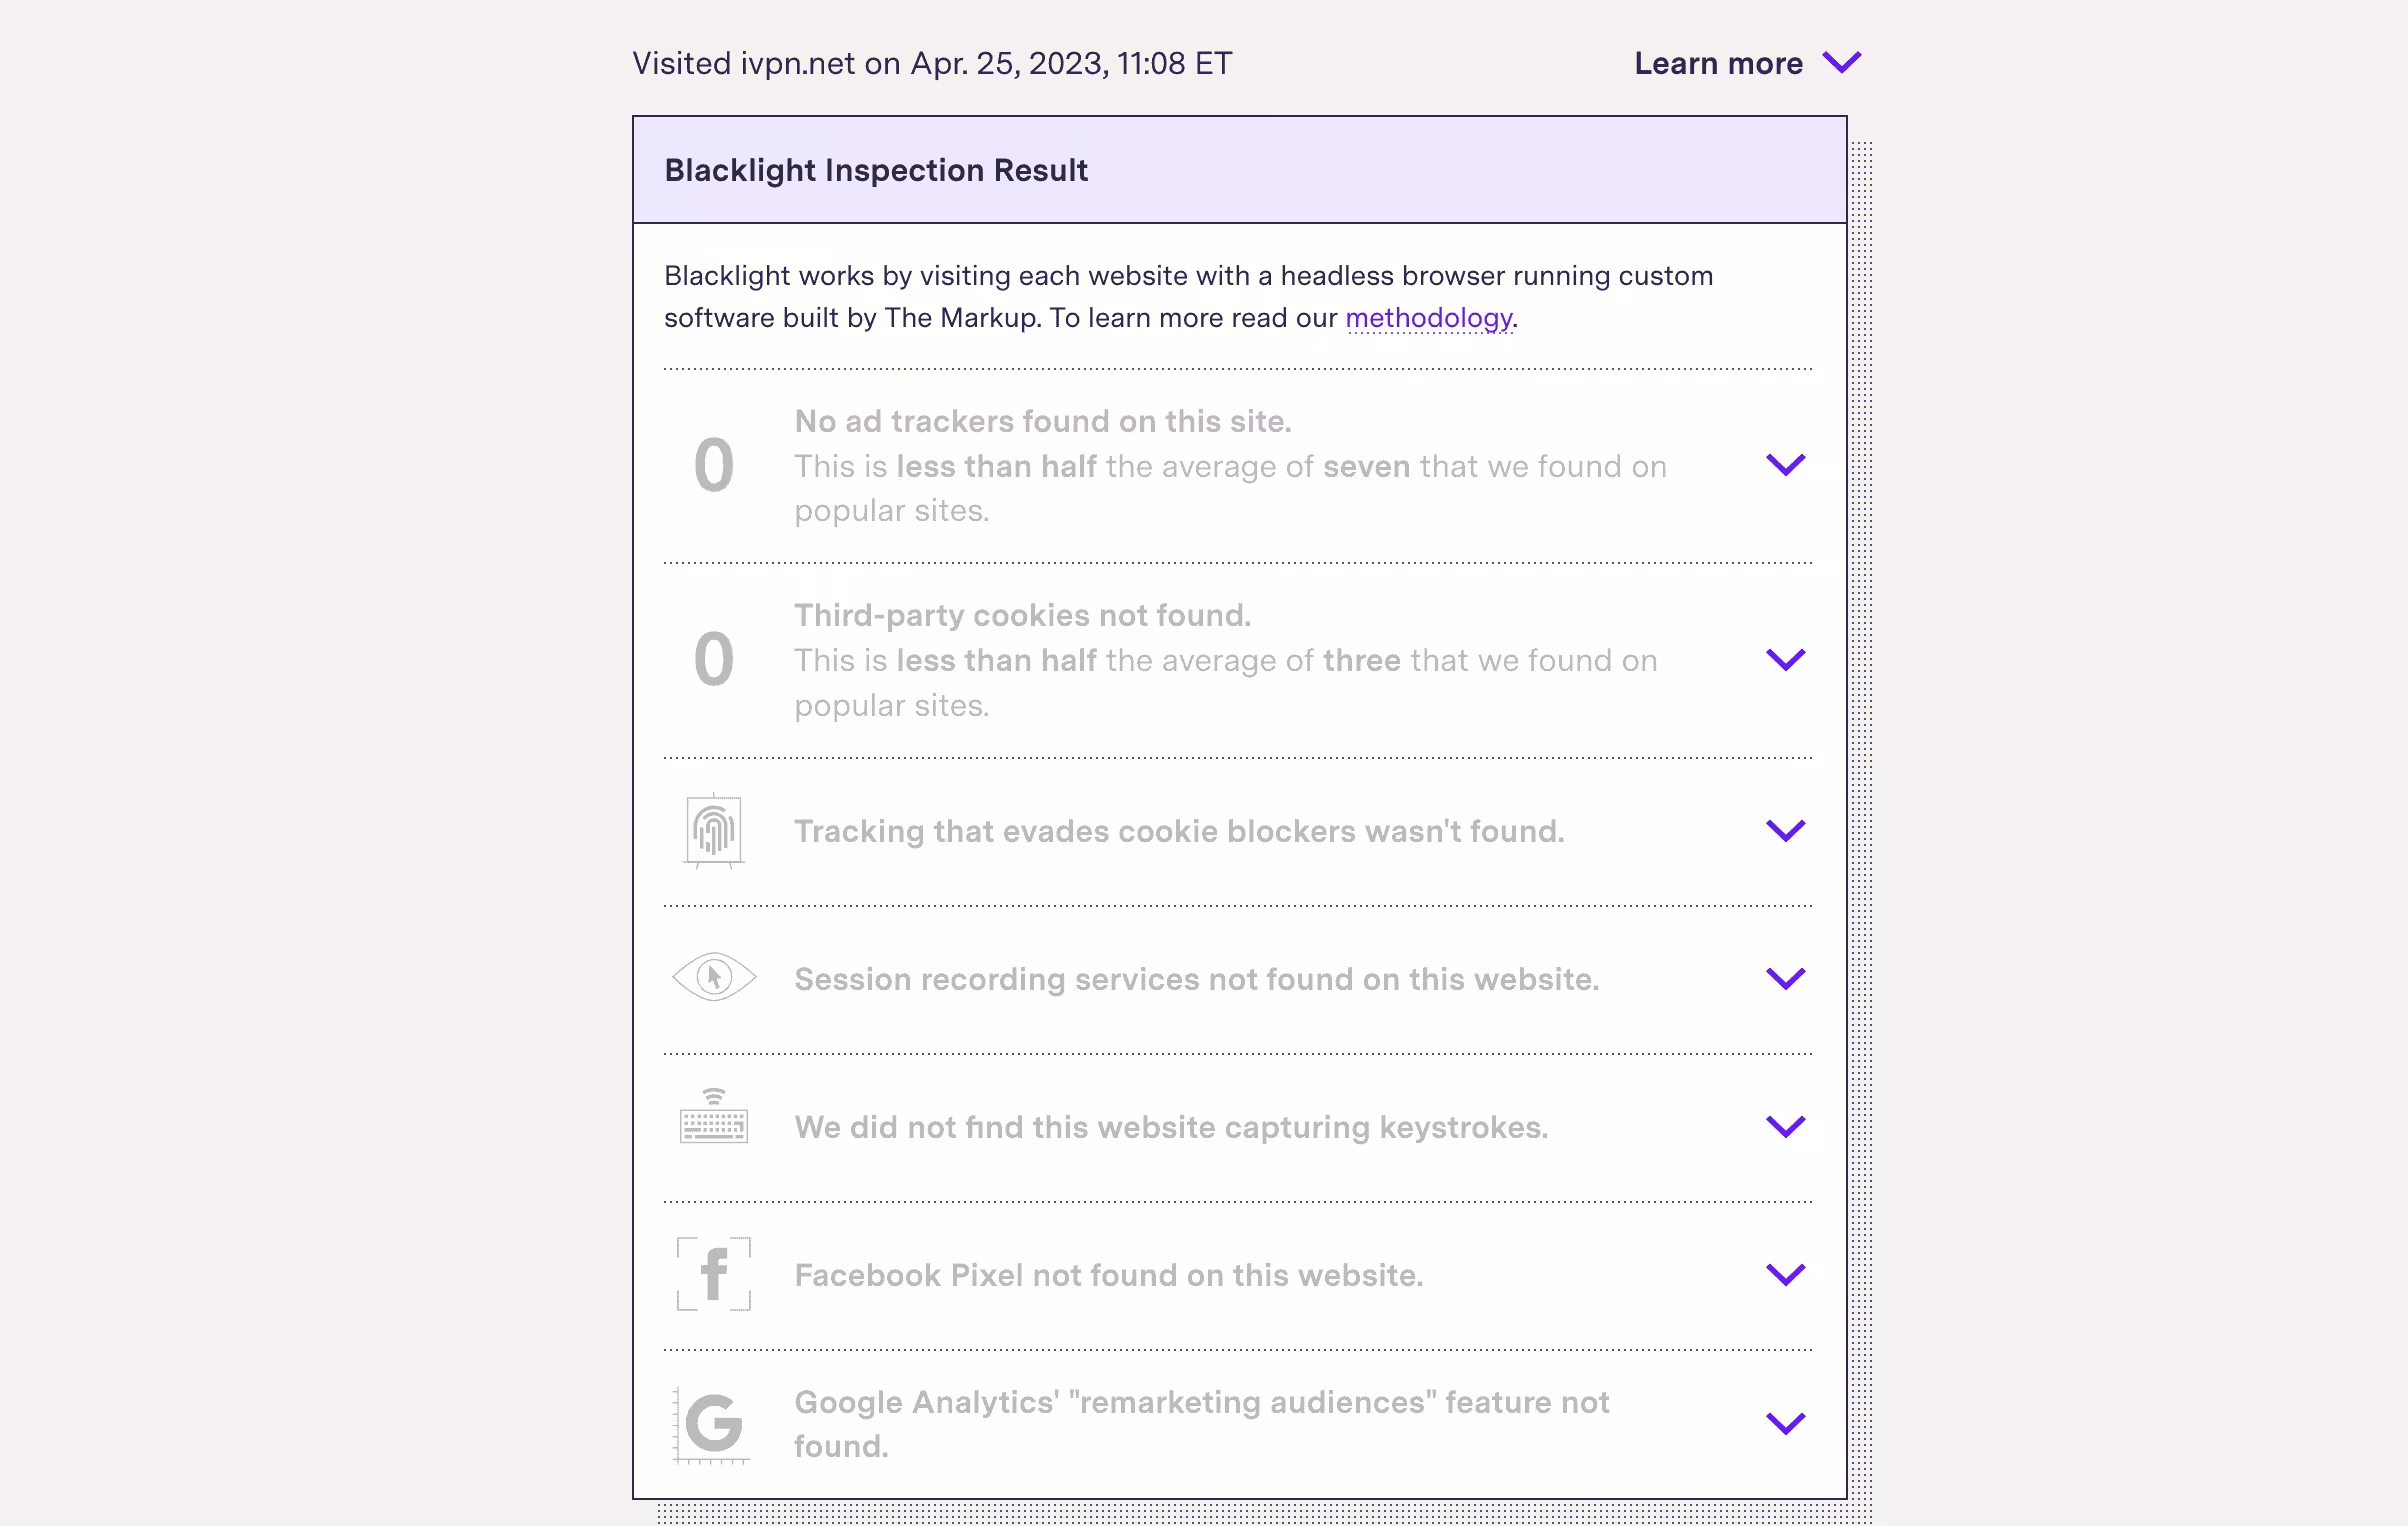Open the Learn more dropdown chevron
The width and height of the screenshot is (2408, 1526).
pos(1841,63)
